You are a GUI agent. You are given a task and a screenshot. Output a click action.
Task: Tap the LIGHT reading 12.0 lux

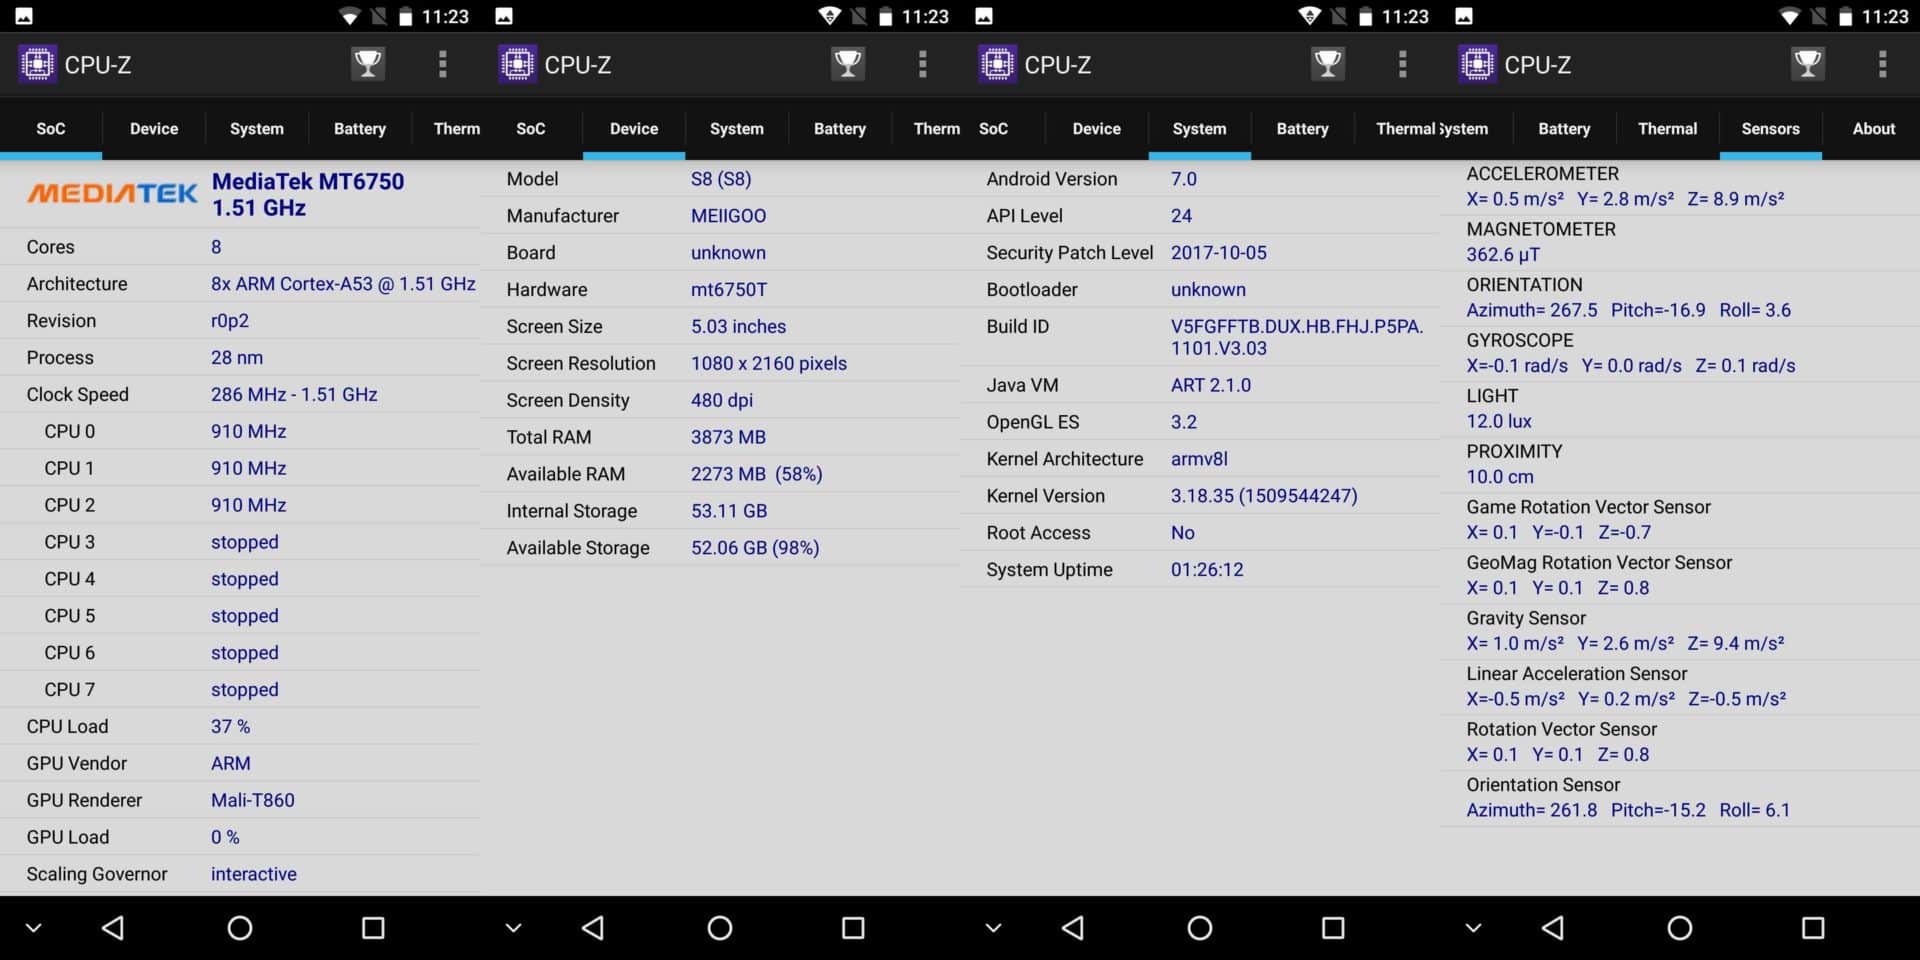[x=1499, y=421]
